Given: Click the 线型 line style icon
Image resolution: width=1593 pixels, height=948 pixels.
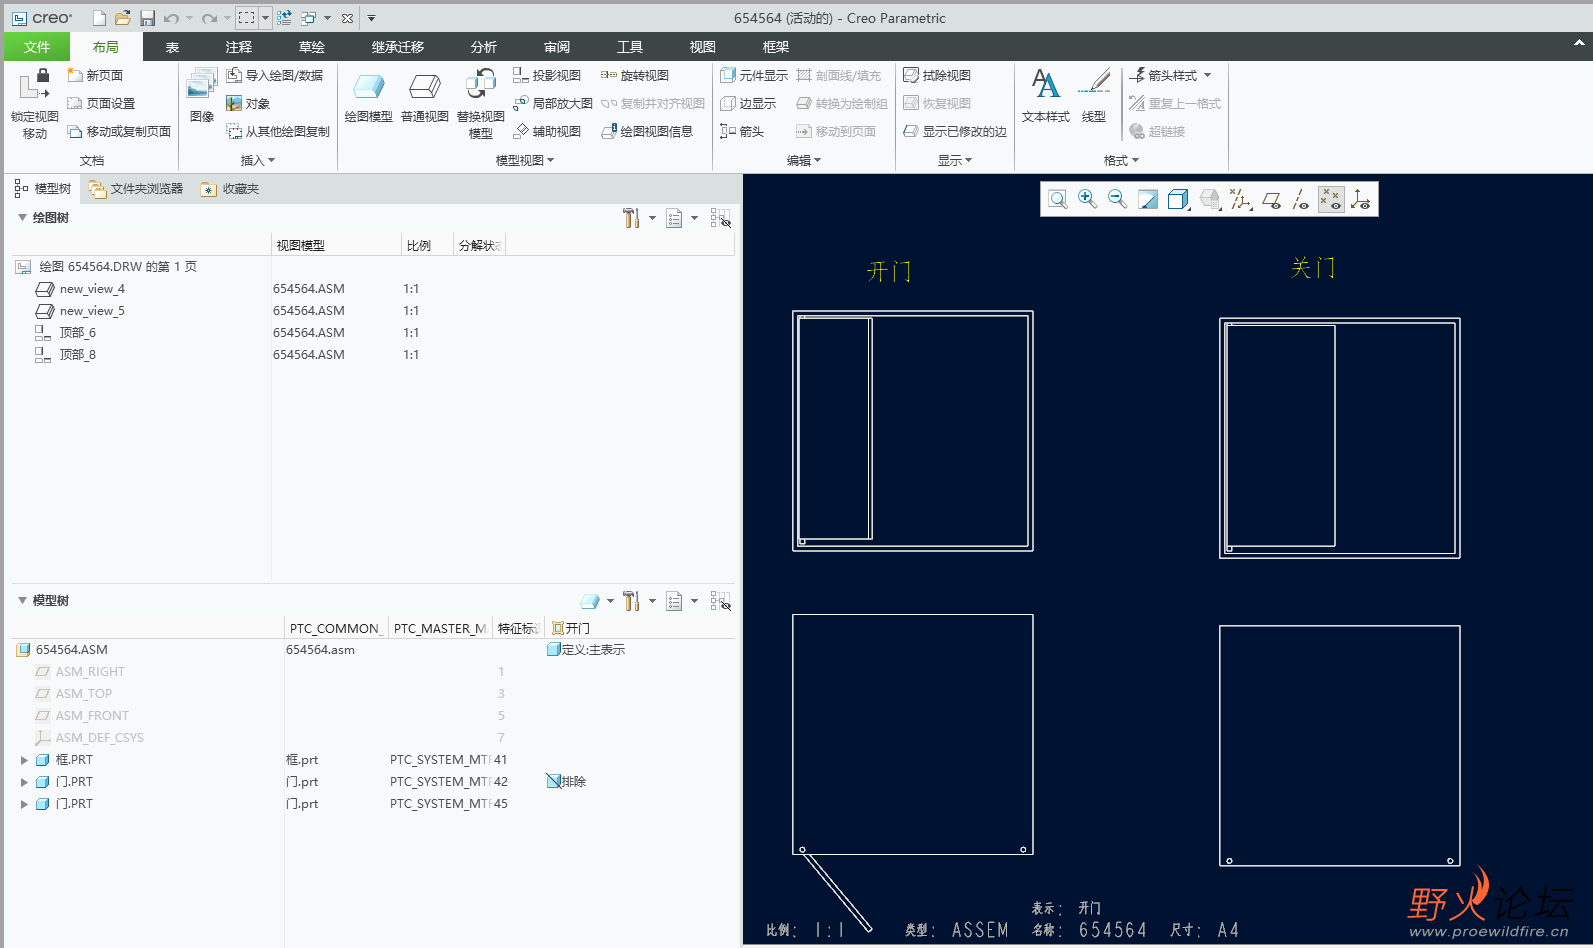Looking at the screenshot, I should pos(1094,96).
